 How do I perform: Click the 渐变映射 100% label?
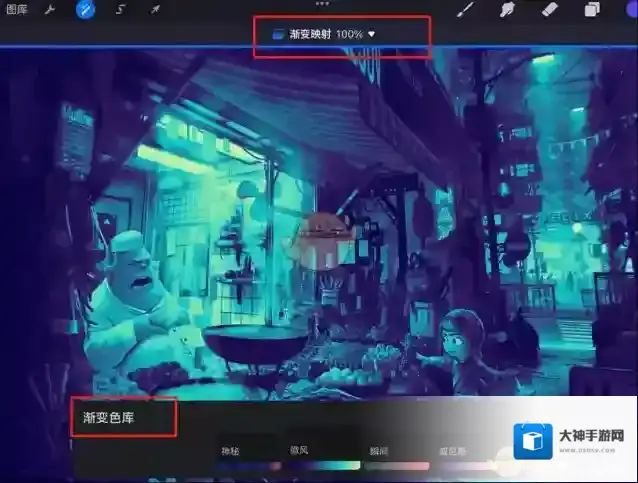point(326,34)
